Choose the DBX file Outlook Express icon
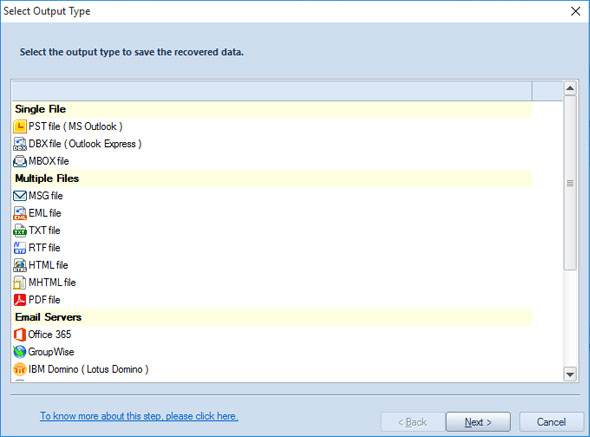590x437 pixels. 20,144
